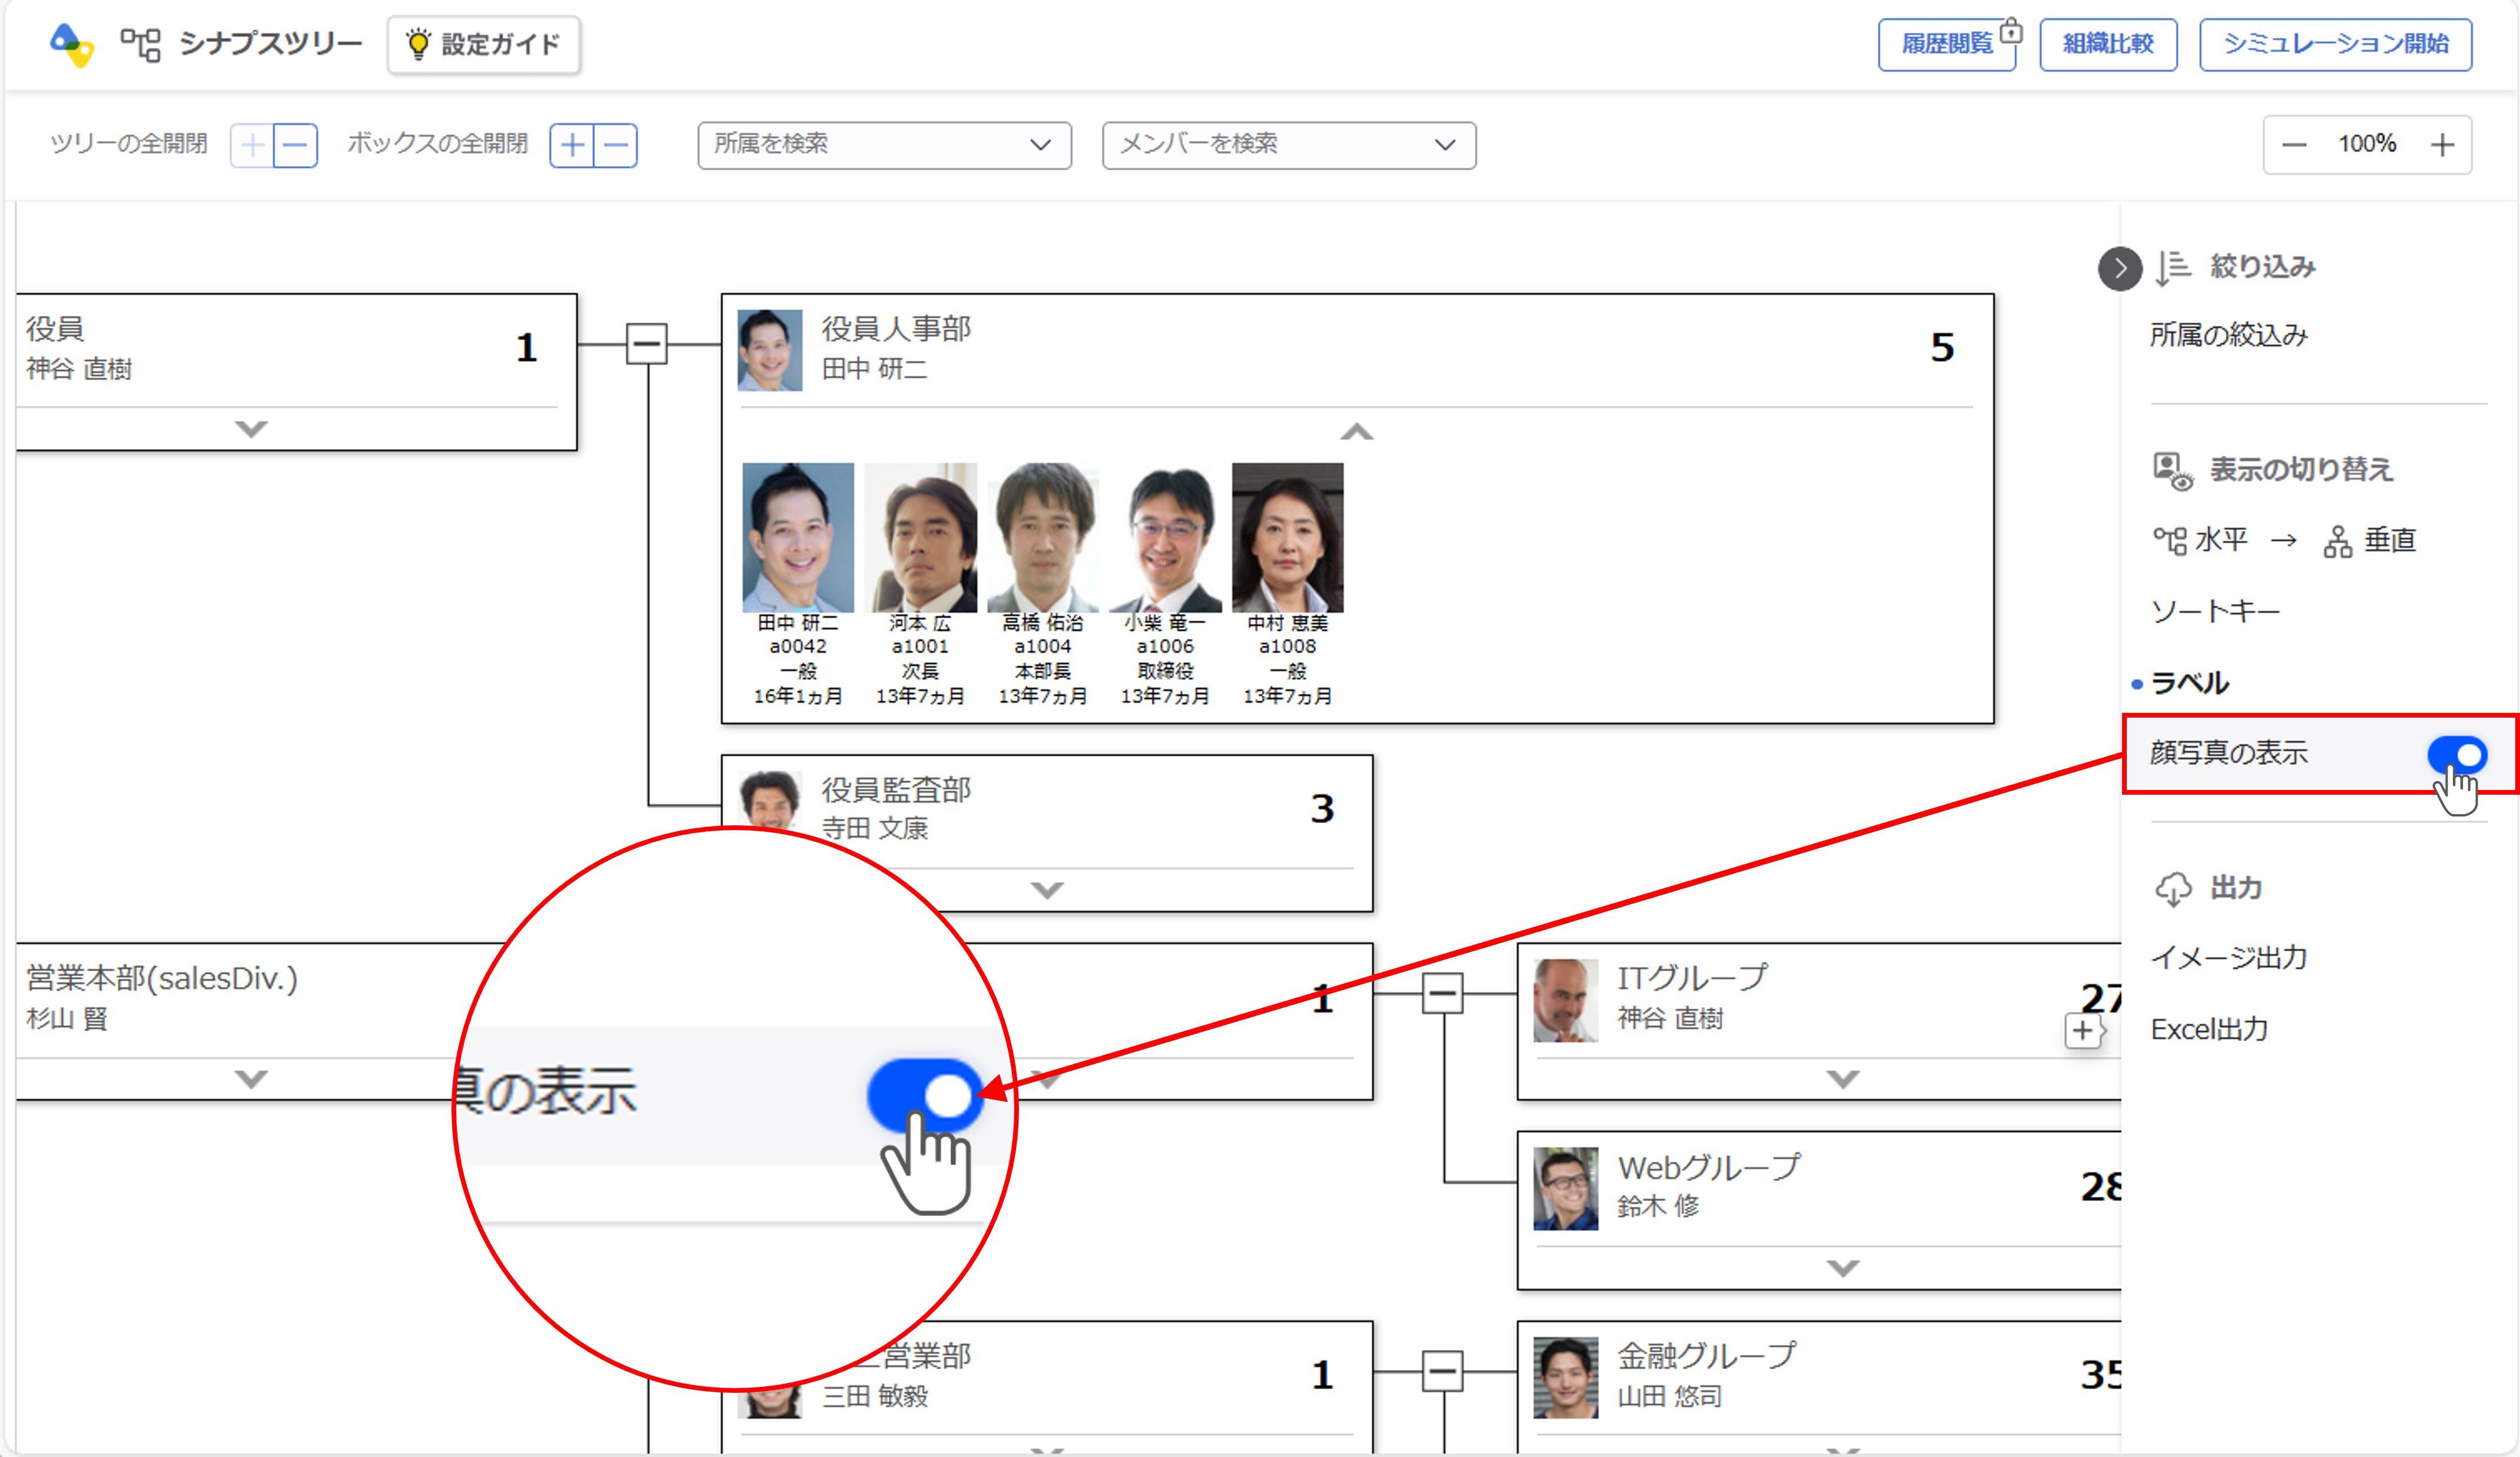Image resolution: width=2520 pixels, height=1457 pixels.
Task: Collapse the 役員 branch connector minus box
Action: coord(647,344)
